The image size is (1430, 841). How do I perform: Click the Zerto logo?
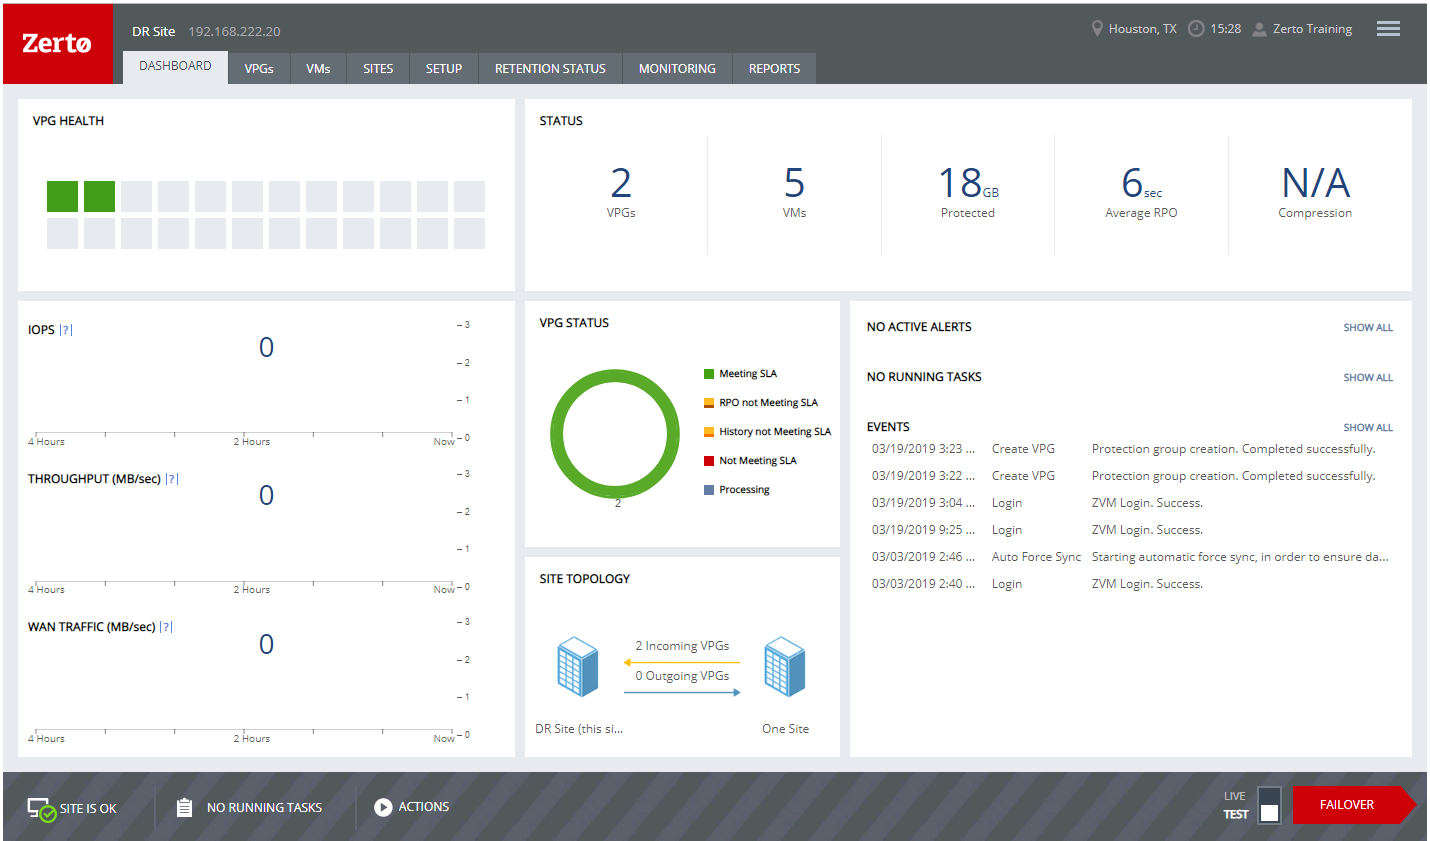coord(57,44)
